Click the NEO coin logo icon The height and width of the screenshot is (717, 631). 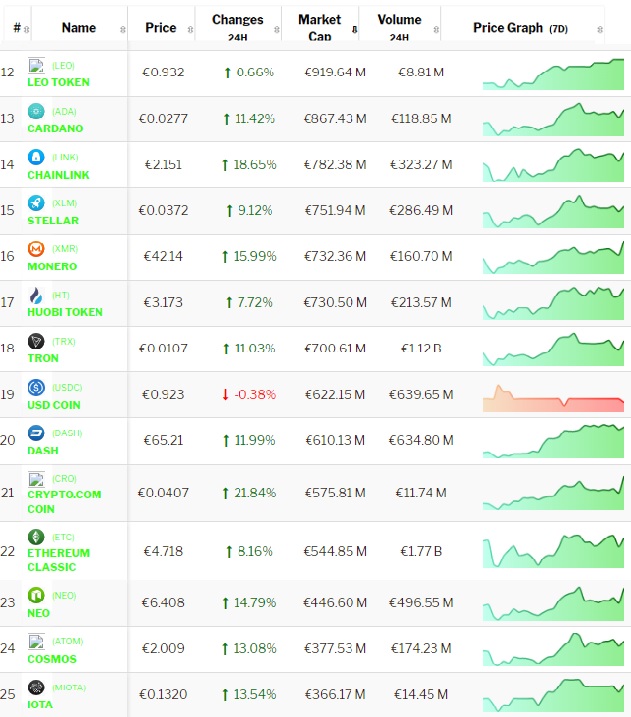[x=36, y=596]
